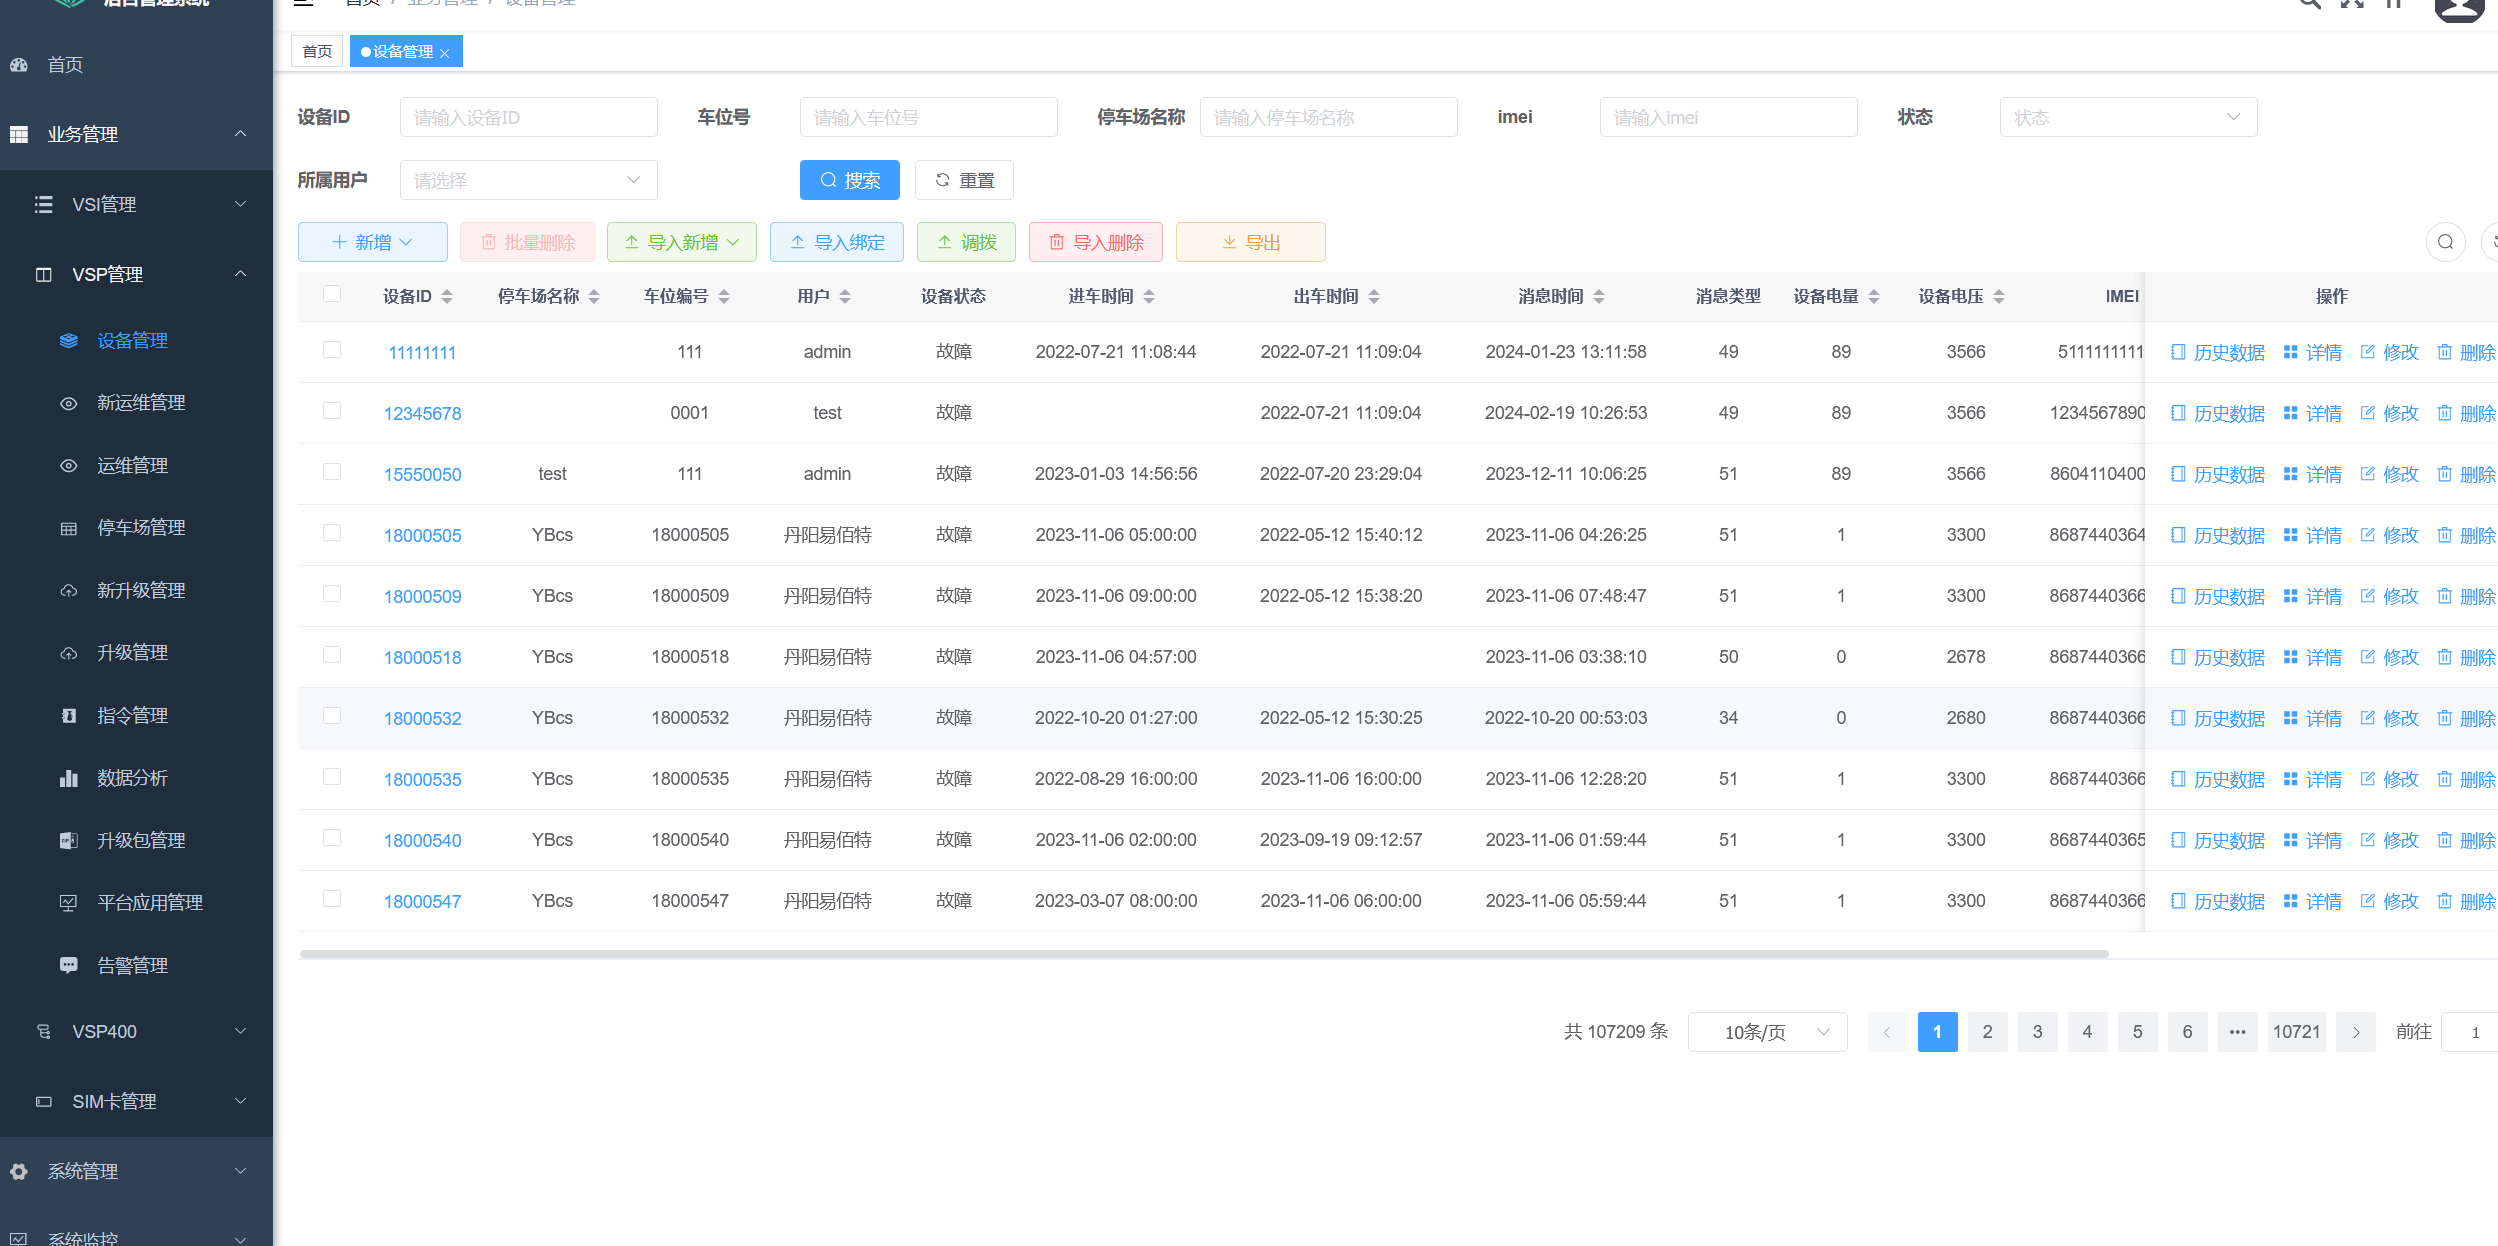Focus the 停车场名称 input field
Viewport: 2498px width, 1246px height.
click(x=1328, y=117)
